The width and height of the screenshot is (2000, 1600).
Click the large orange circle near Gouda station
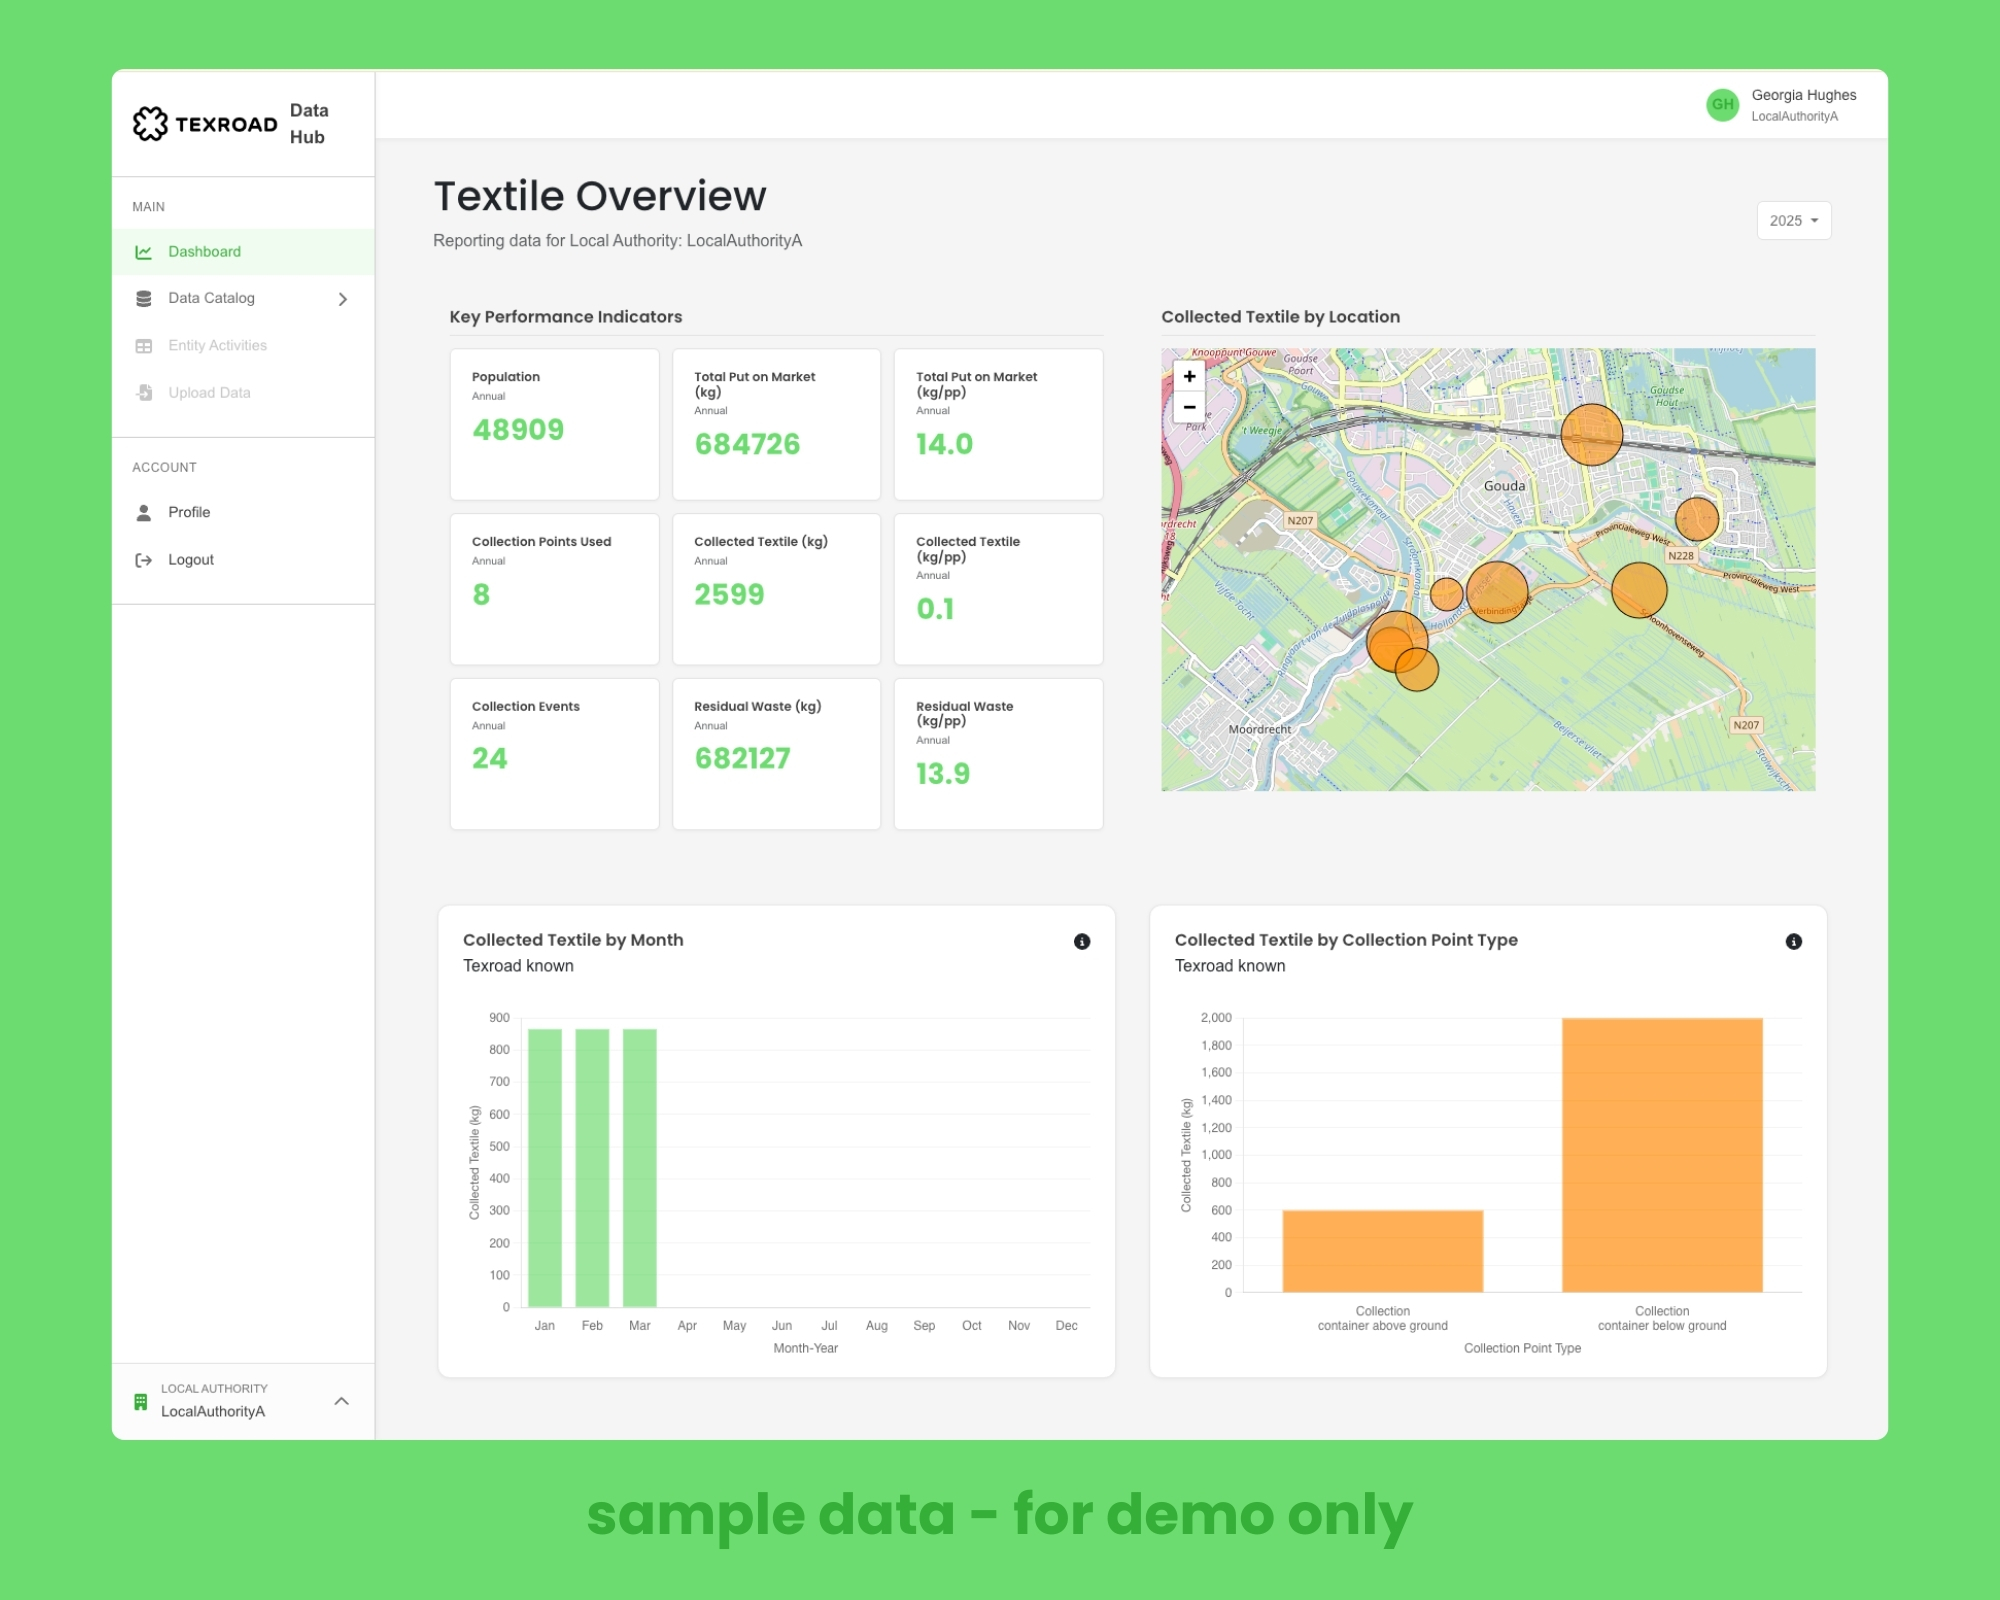tap(1591, 435)
